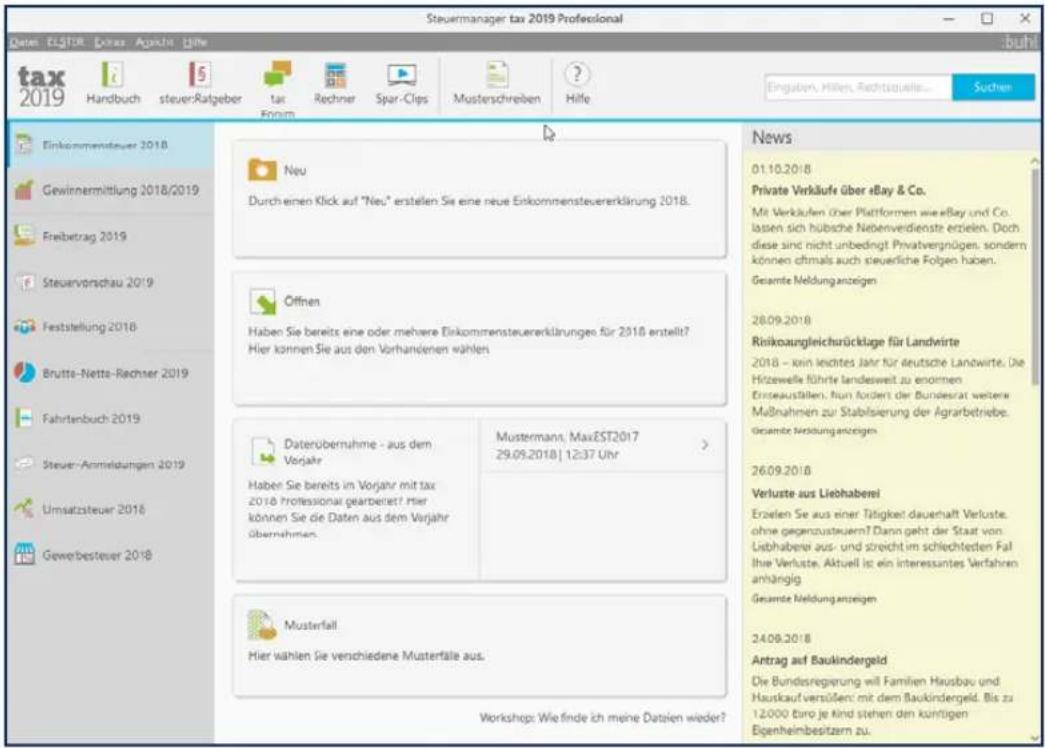Maximize the Steuermanager window
The image size is (1045, 748).
coord(987,19)
